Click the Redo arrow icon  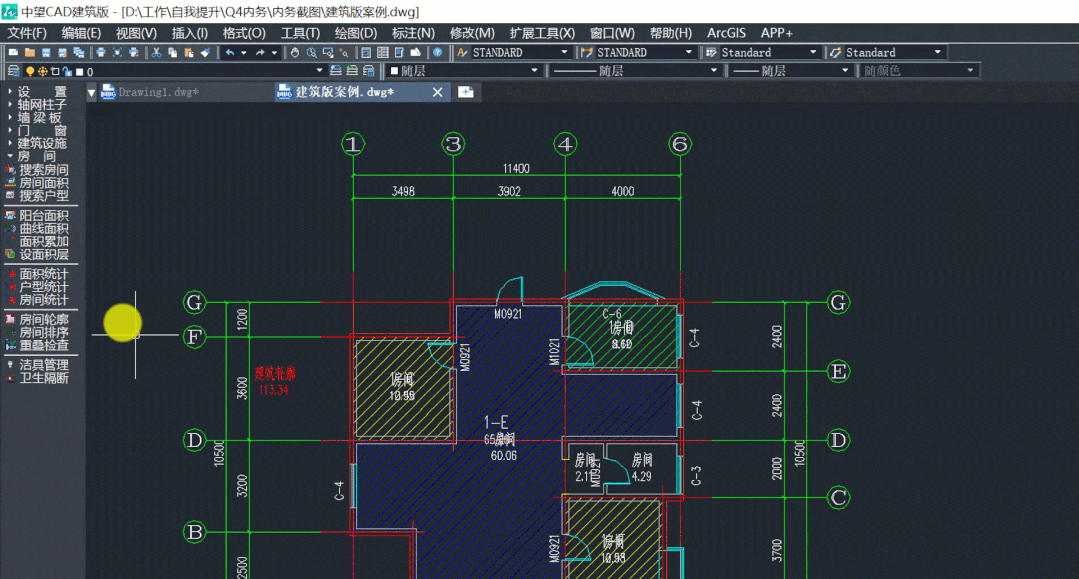pos(260,52)
